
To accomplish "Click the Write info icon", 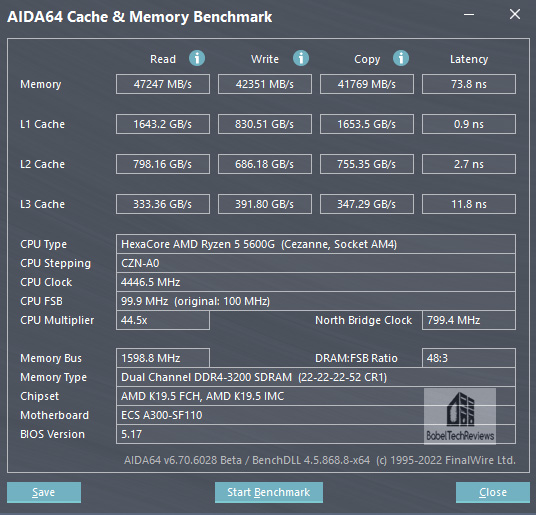I will tap(301, 58).
